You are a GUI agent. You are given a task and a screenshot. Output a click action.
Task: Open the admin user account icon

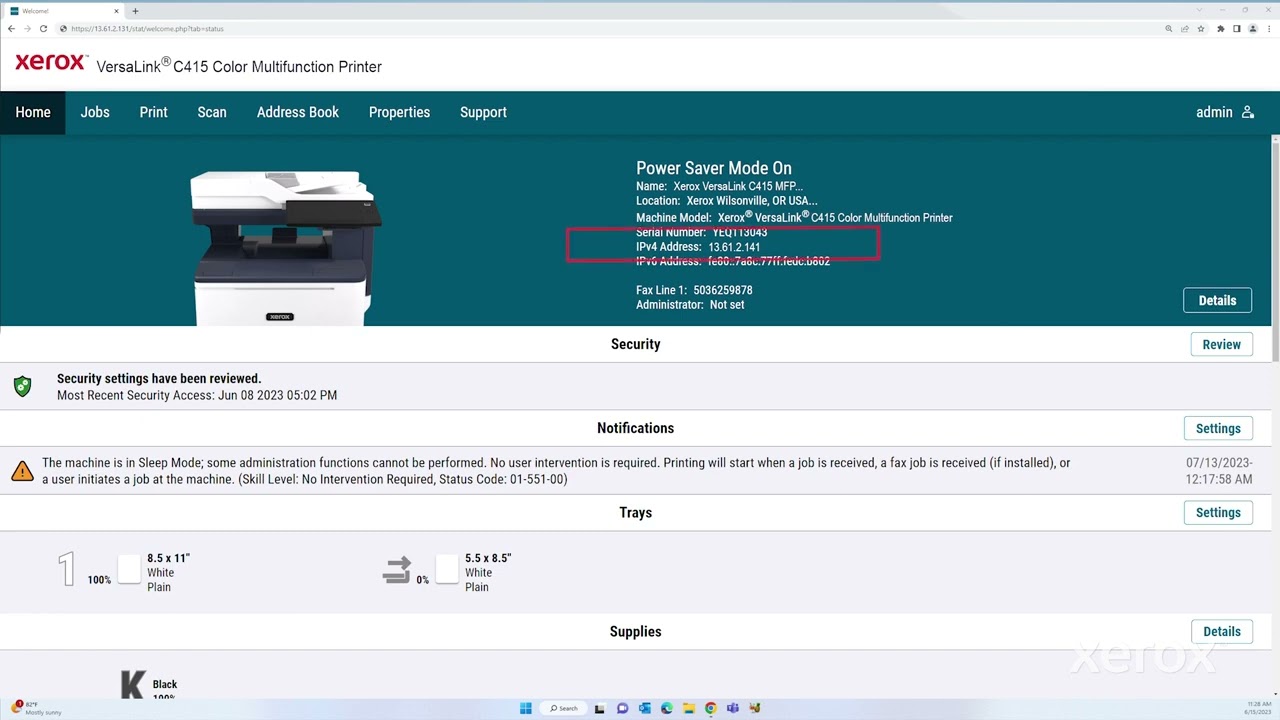1247,112
